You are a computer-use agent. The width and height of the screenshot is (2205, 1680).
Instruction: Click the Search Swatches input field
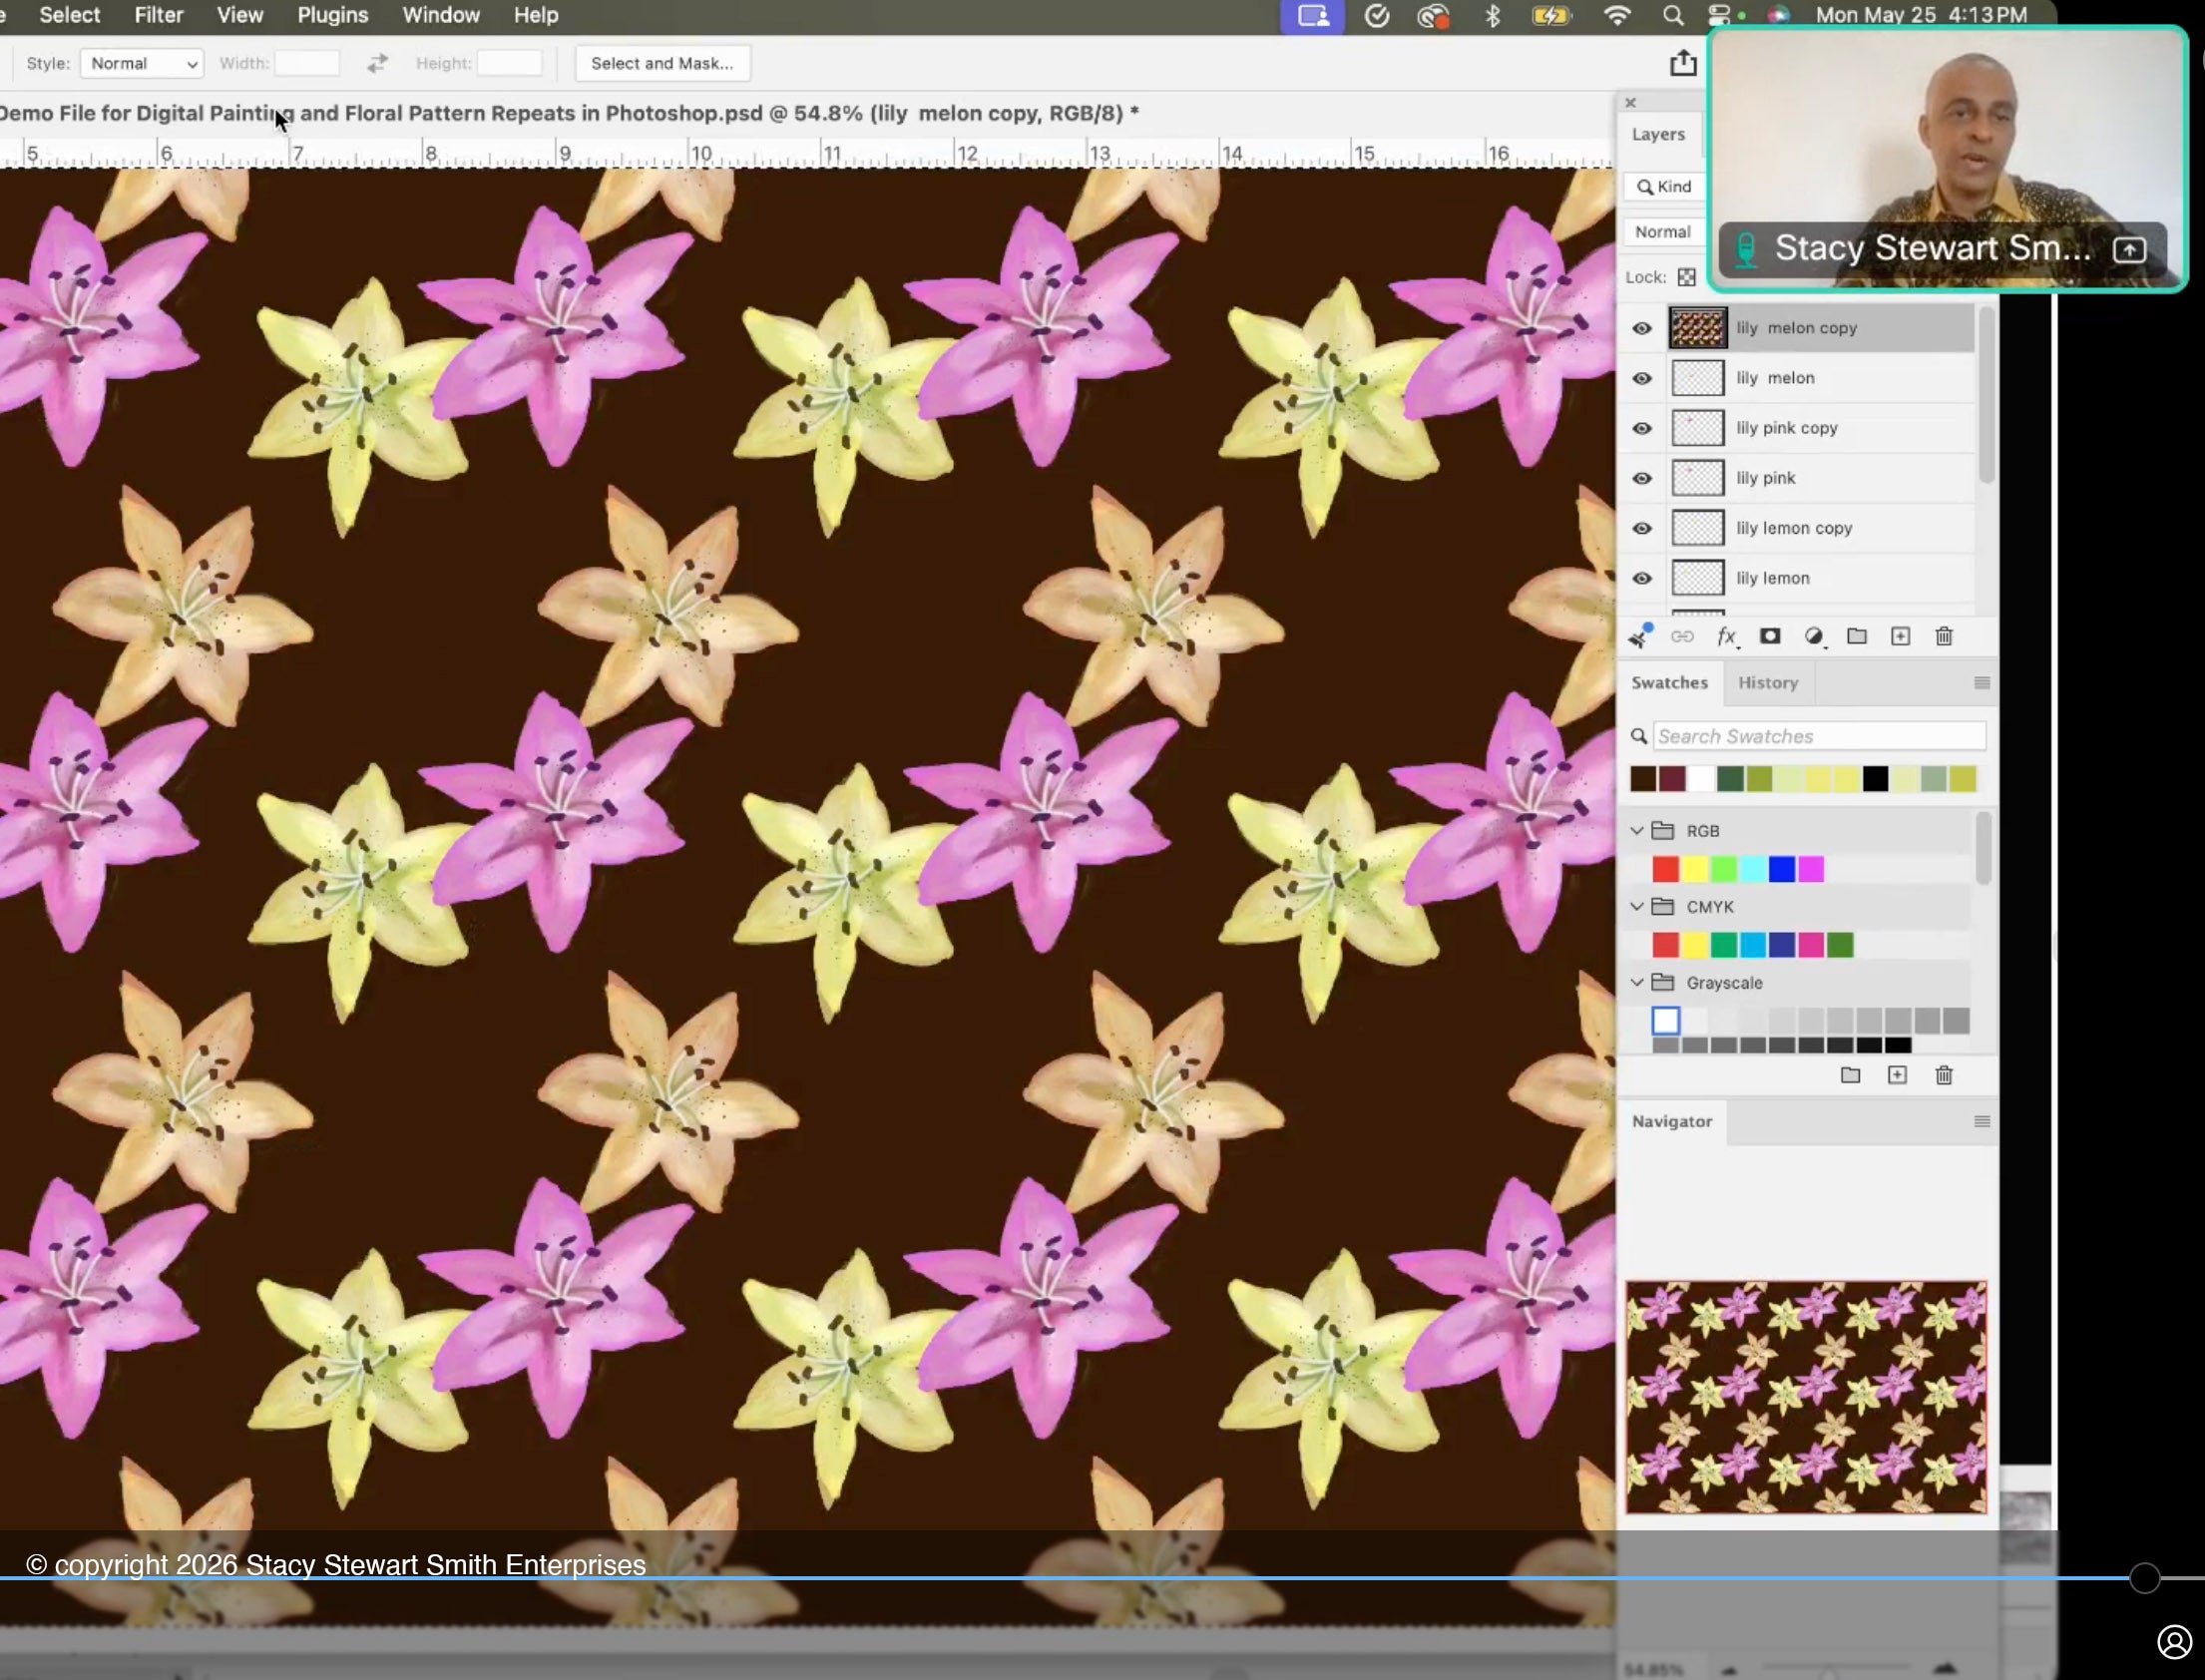click(x=1819, y=737)
